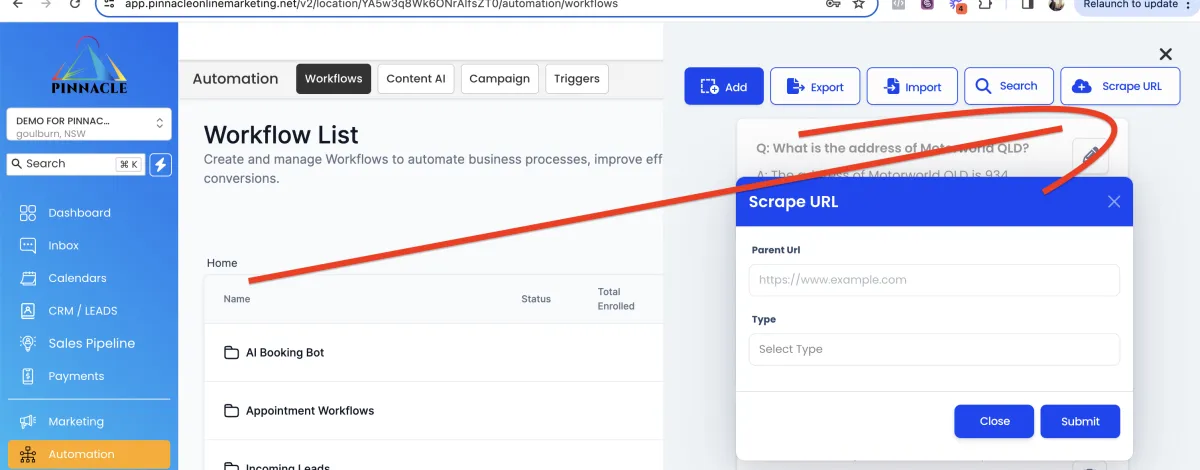Click the Automation page title
The height and width of the screenshot is (470, 1200).
click(235, 79)
